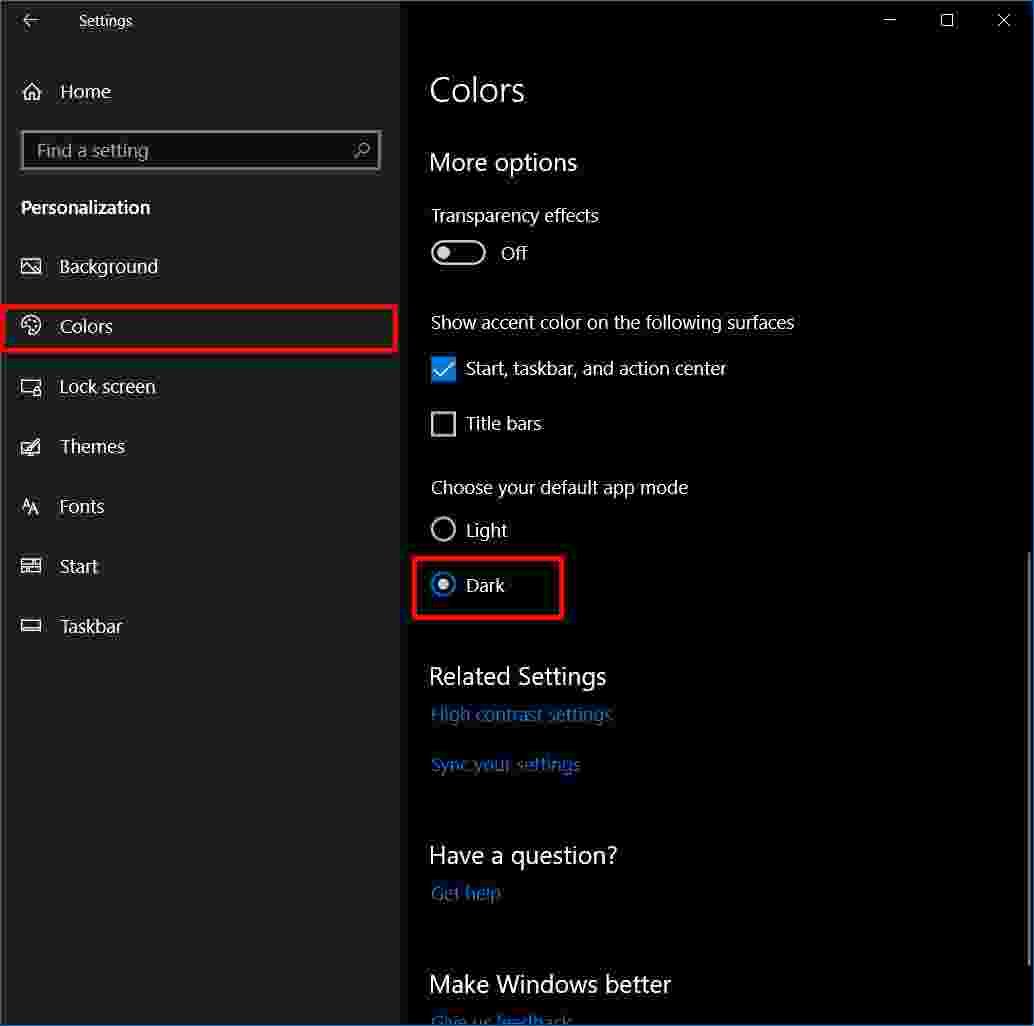
Task: Click the Personalization heading
Action: coord(86,208)
